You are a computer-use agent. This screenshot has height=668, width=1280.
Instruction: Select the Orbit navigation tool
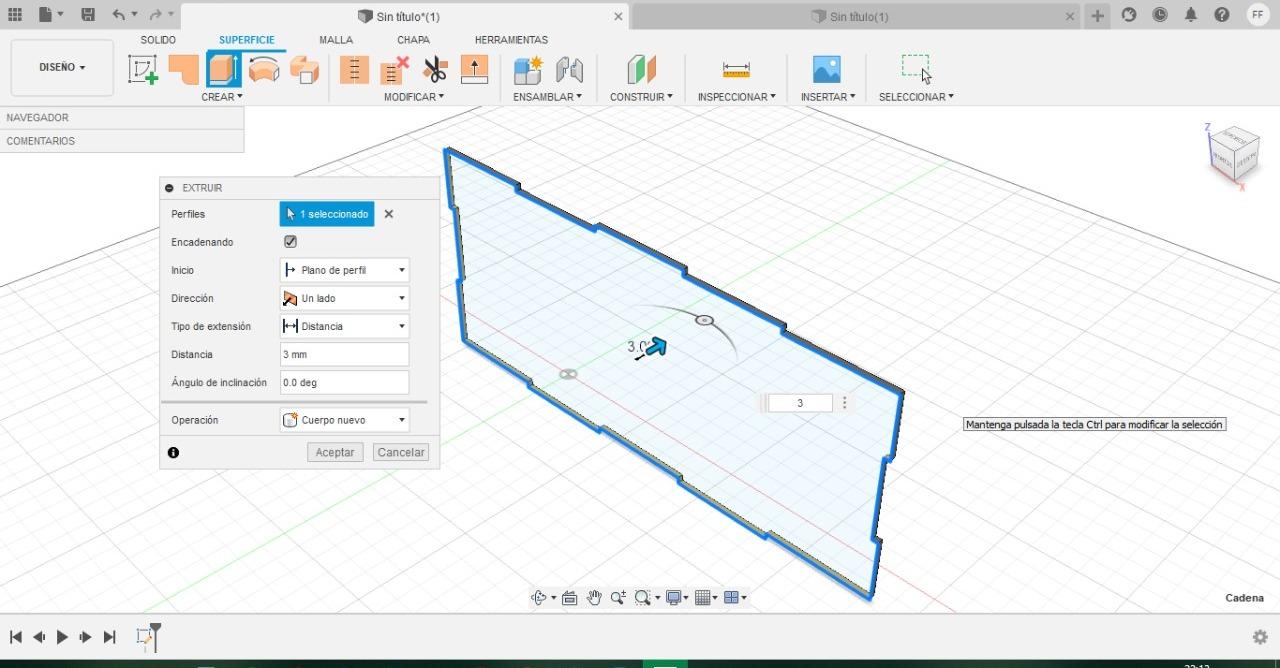coord(541,598)
